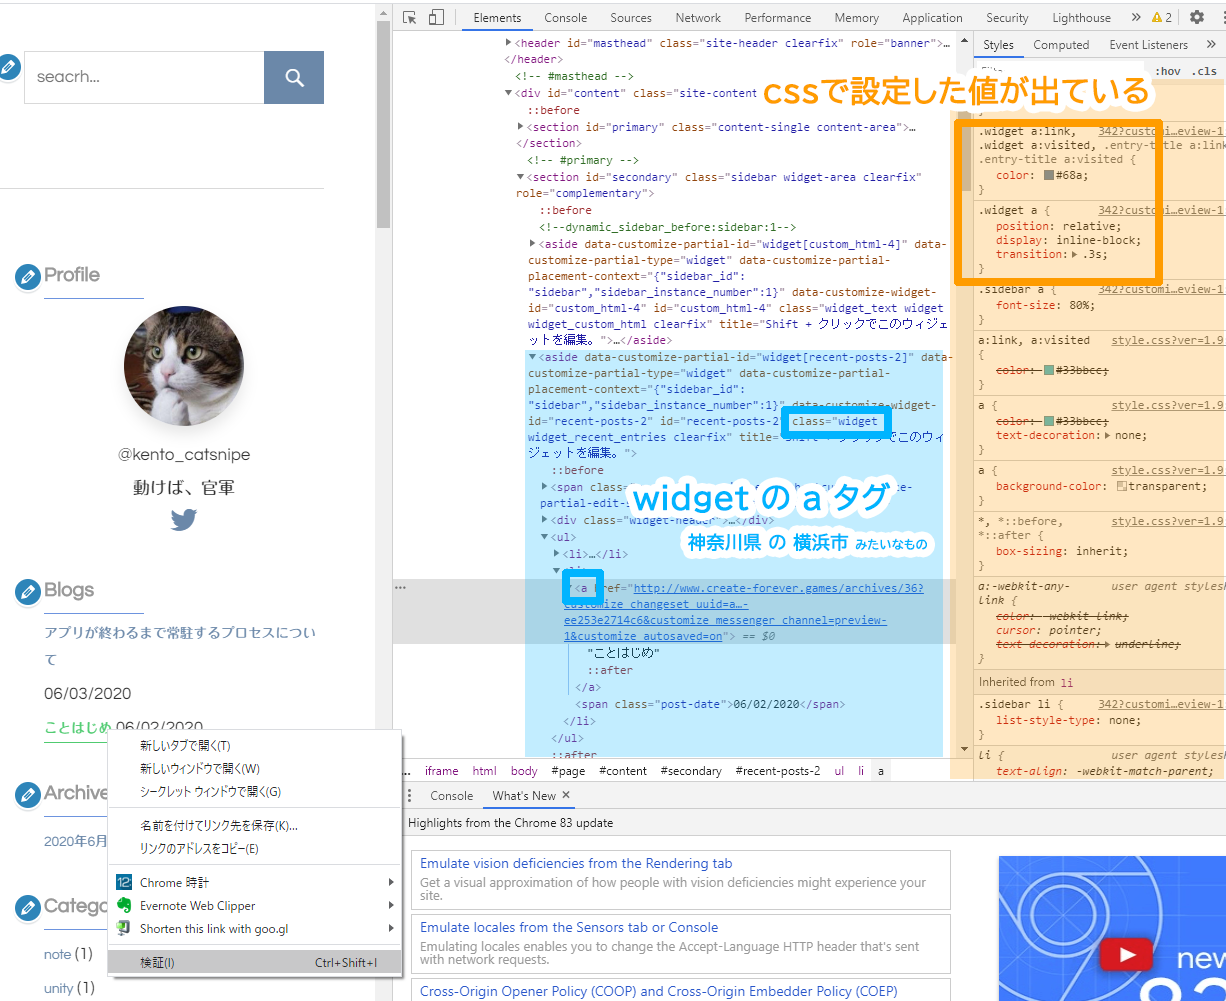Show more sidebar tabs after Event Listeners

click(1211, 45)
